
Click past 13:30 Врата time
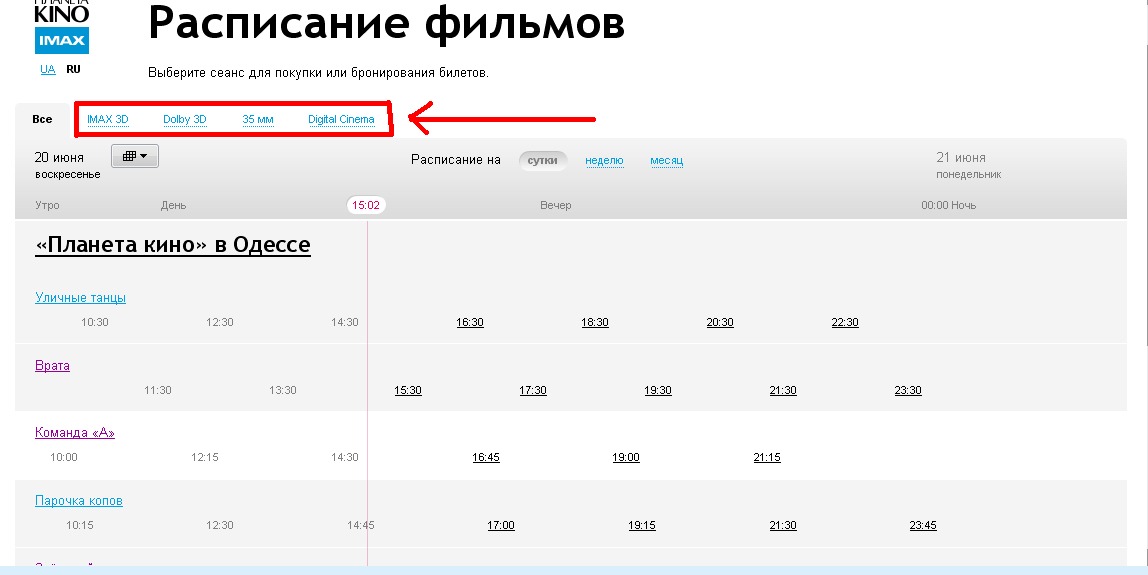click(x=283, y=390)
